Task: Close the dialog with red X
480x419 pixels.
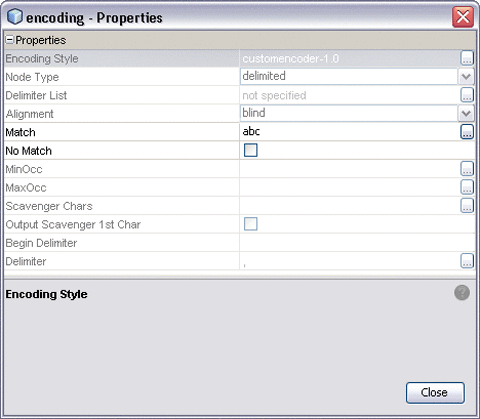Action: point(463,17)
